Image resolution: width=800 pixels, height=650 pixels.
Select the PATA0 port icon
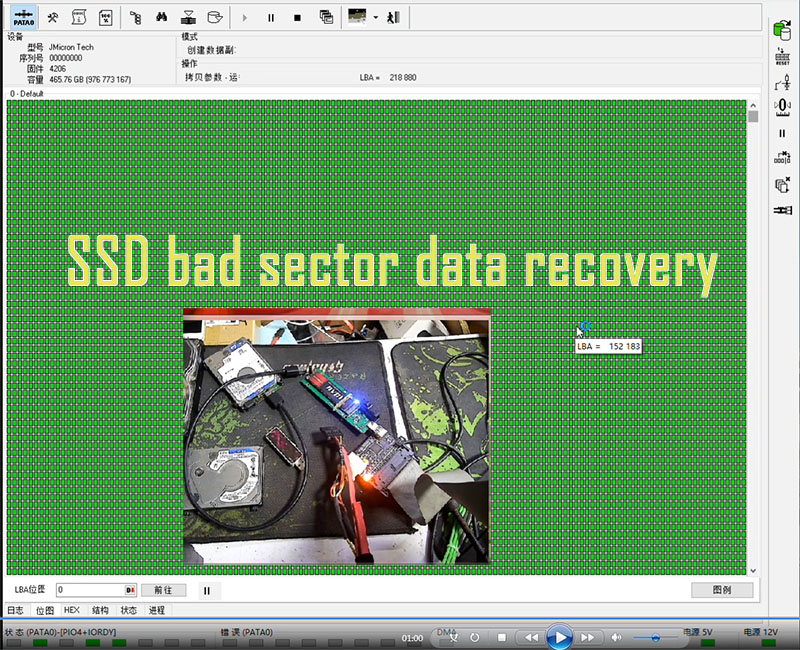[23, 18]
